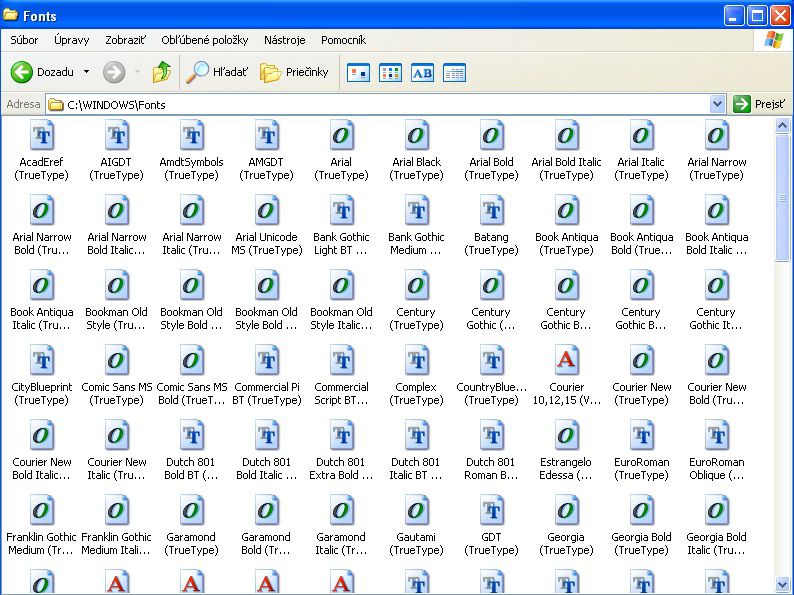
Task: Open the Dozadu history dropdown arrow
Action: pyautogui.click(x=87, y=72)
